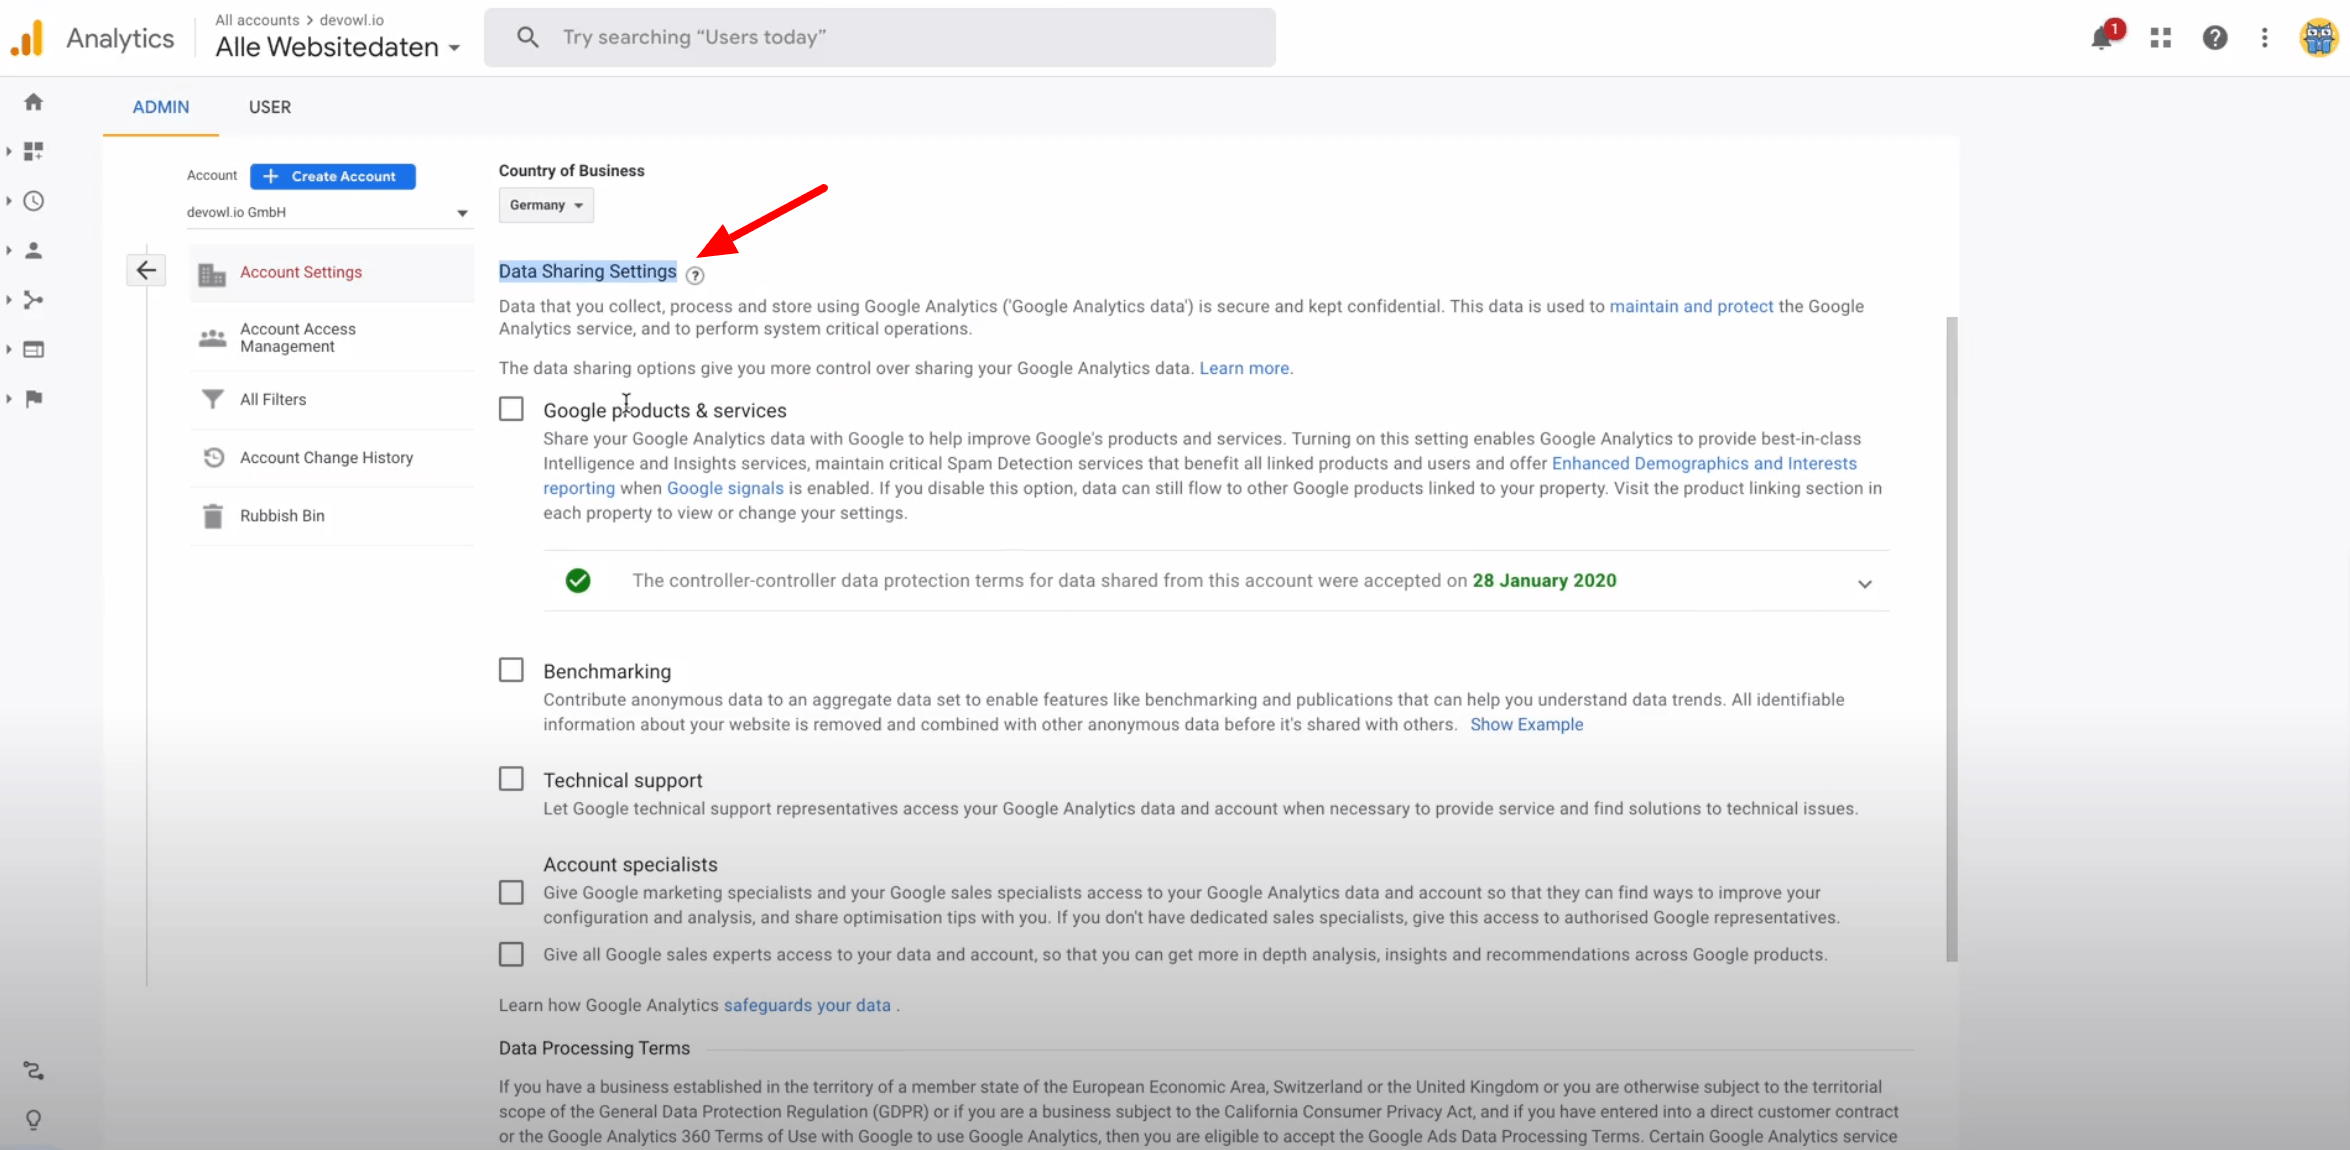Click the Analytics search input field
Viewport: 2350px width, 1150px height.
880,38
